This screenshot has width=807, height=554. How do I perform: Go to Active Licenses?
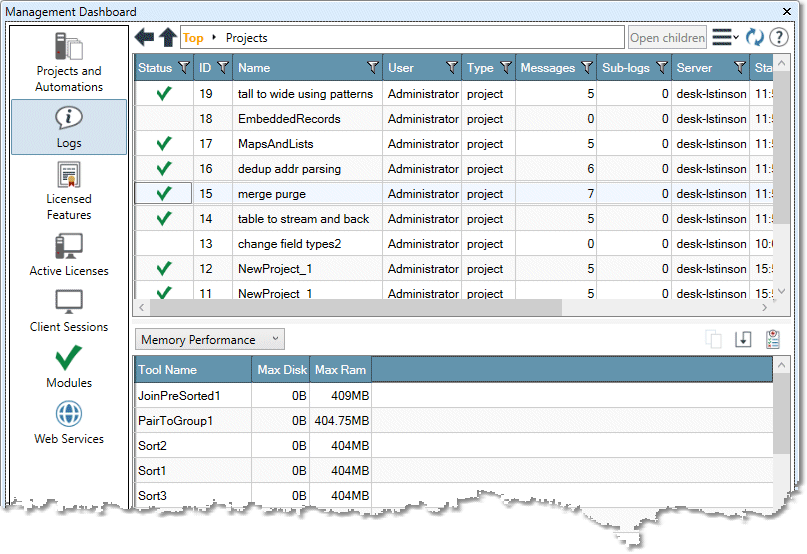click(x=69, y=254)
